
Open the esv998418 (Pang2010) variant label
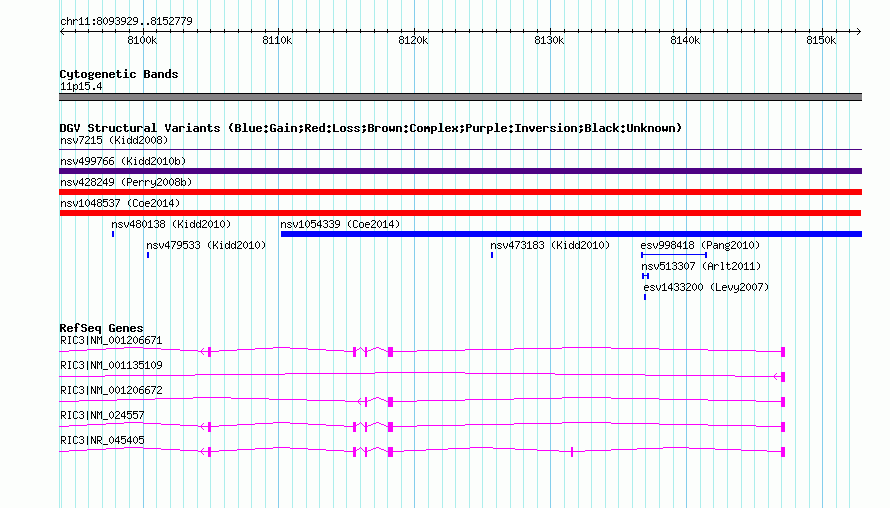[700, 245]
